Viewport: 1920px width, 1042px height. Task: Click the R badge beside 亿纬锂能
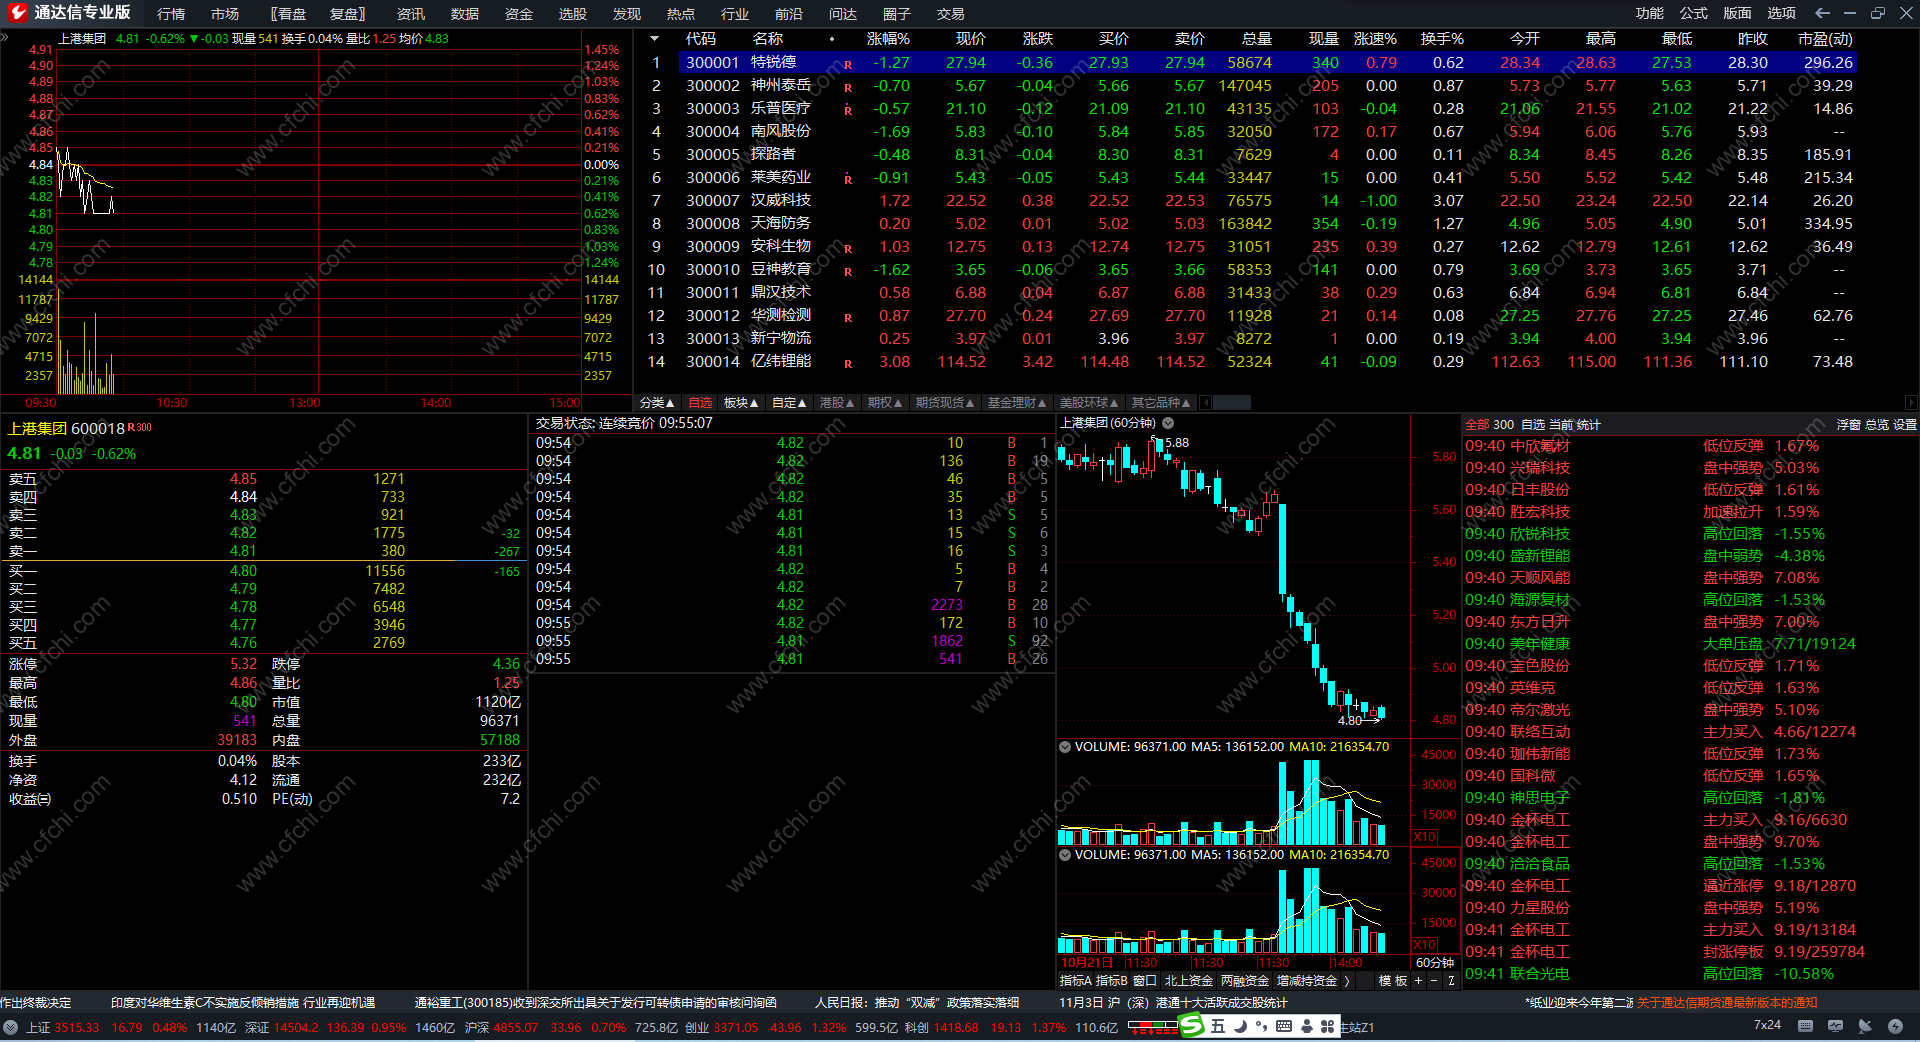pyautogui.click(x=848, y=364)
